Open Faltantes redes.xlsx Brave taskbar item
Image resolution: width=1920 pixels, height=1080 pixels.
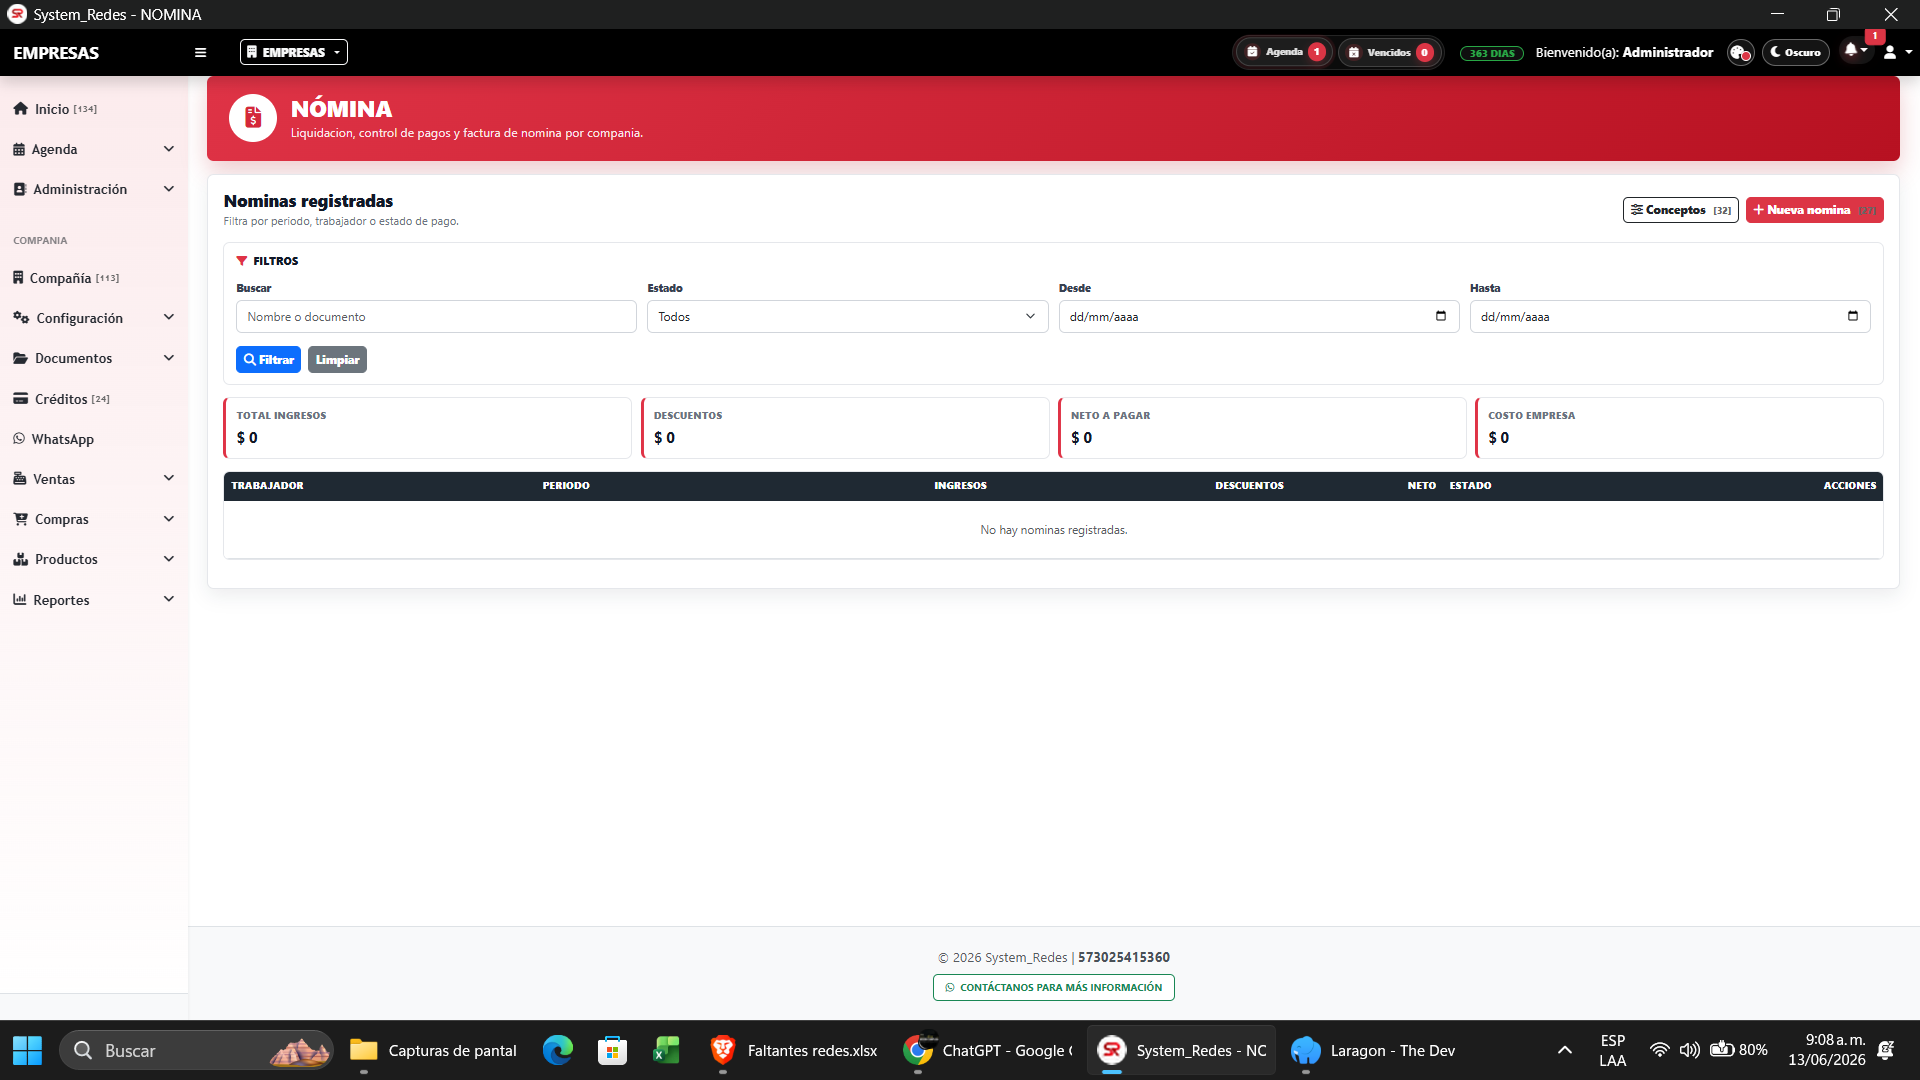[x=794, y=1051]
